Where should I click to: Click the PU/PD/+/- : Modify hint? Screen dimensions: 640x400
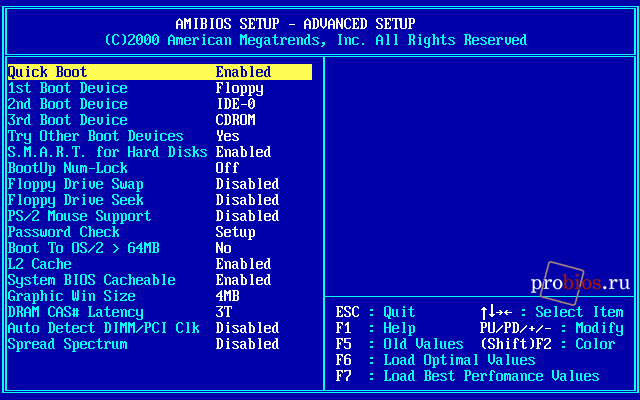pos(552,328)
